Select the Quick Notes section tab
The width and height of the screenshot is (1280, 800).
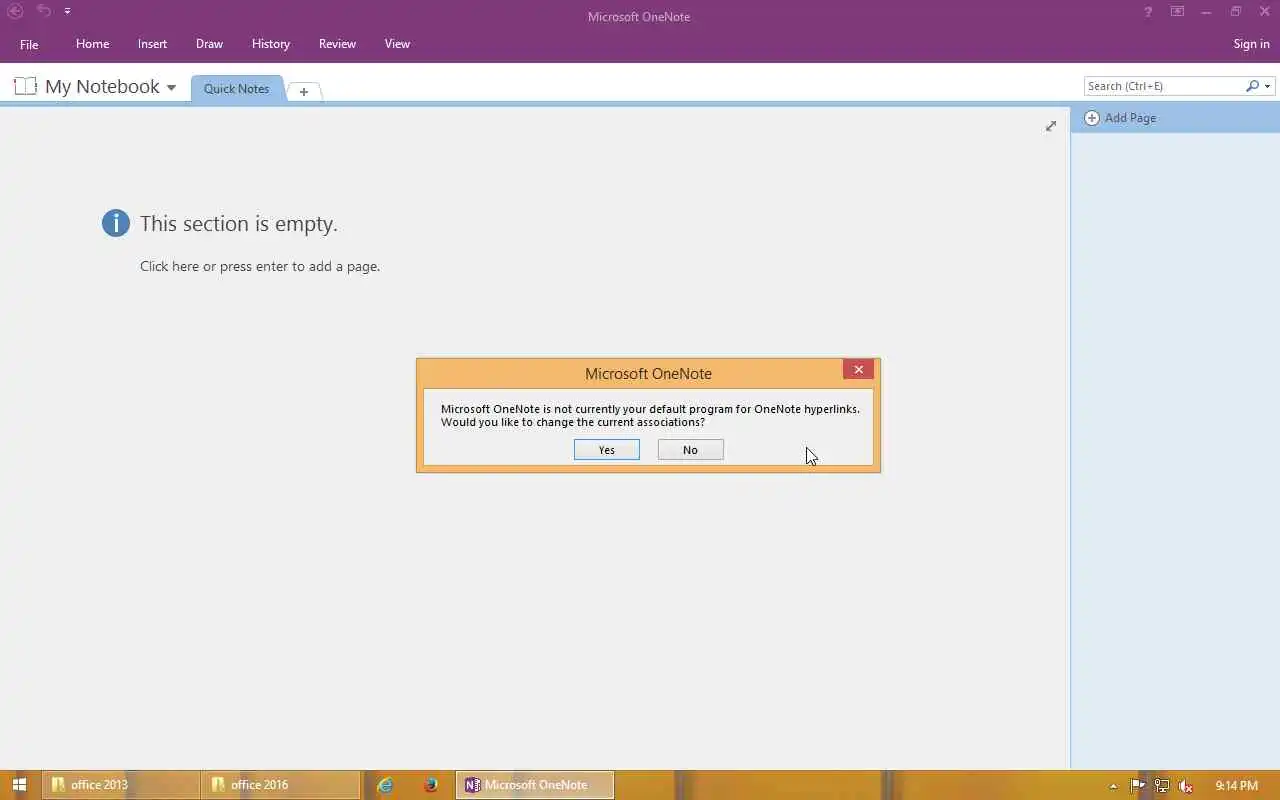[236, 88]
